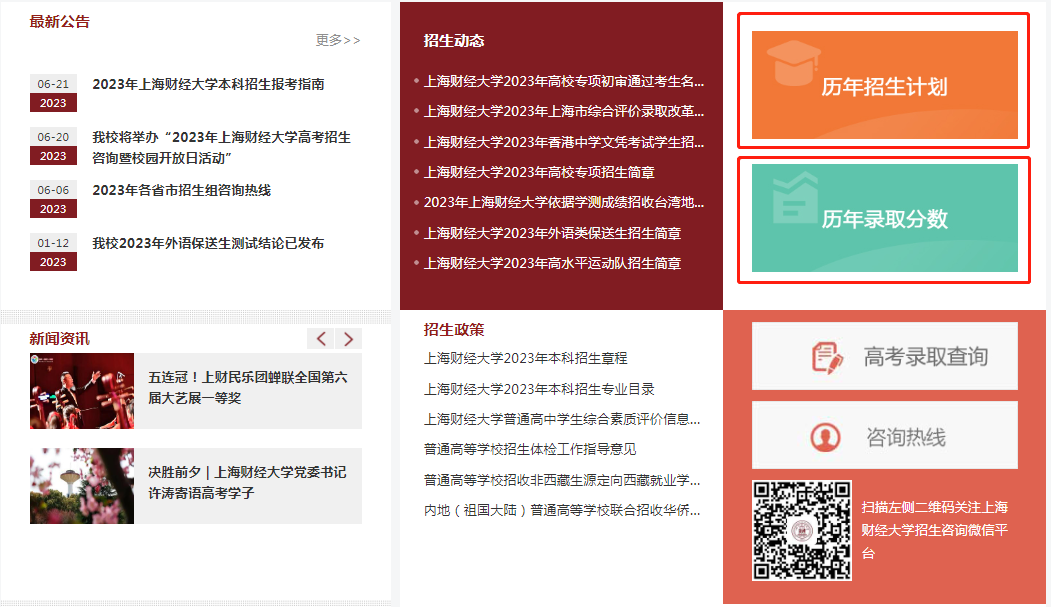Click the red 历年招生计划 banner
The height and width of the screenshot is (607, 1051).
pyautogui.click(x=884, y=82)
